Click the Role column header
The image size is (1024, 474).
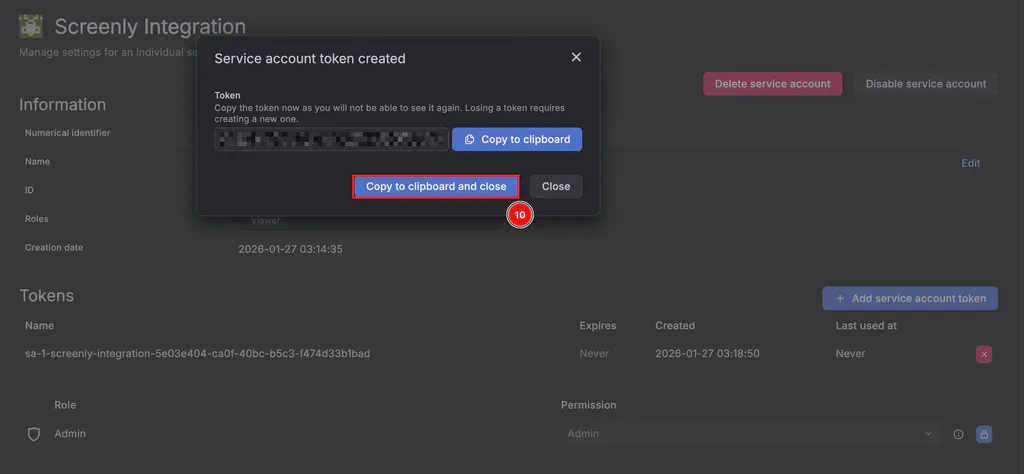pyautogui.click(x=65, y=405)
